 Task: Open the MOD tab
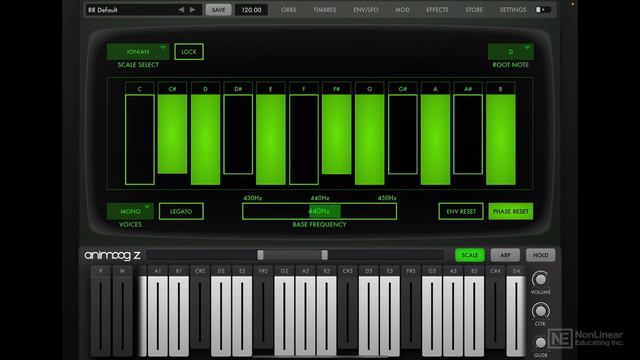pyautogui.click(x=402, y=10)
